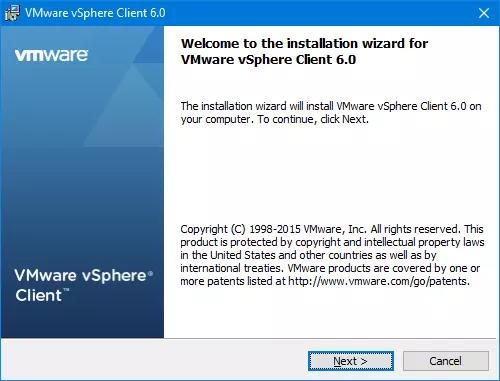The image size is (500, 381).
Task: Click the empty grey area beside the Next button
Action: click(153, 361)
